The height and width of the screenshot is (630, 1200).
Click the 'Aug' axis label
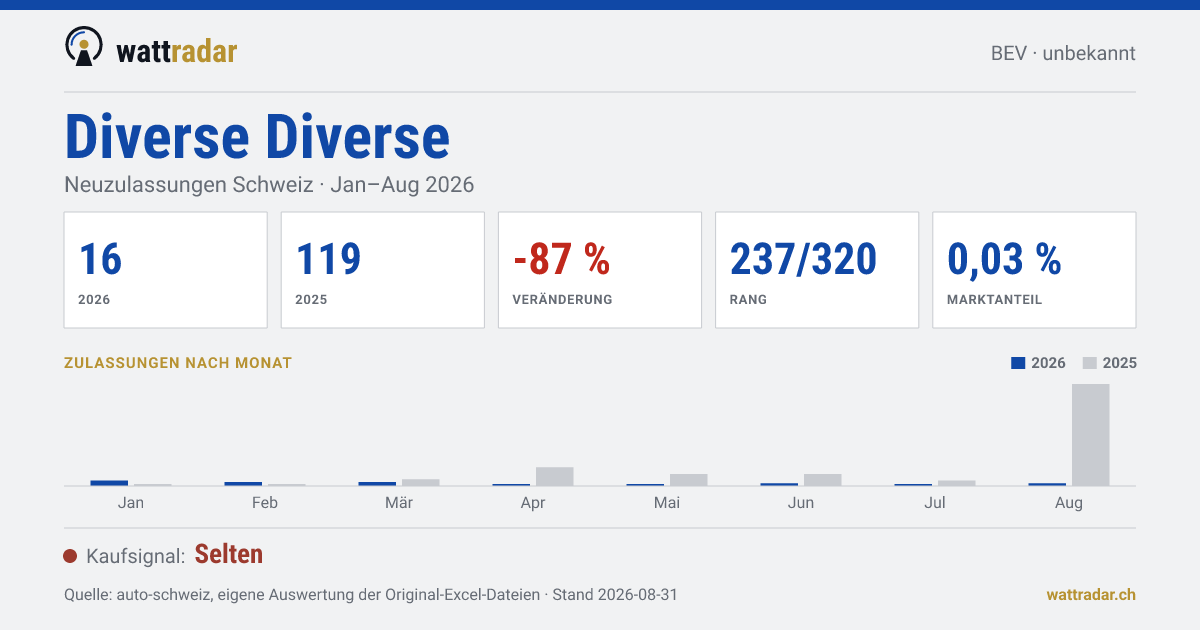click(x=1069, y=503)
